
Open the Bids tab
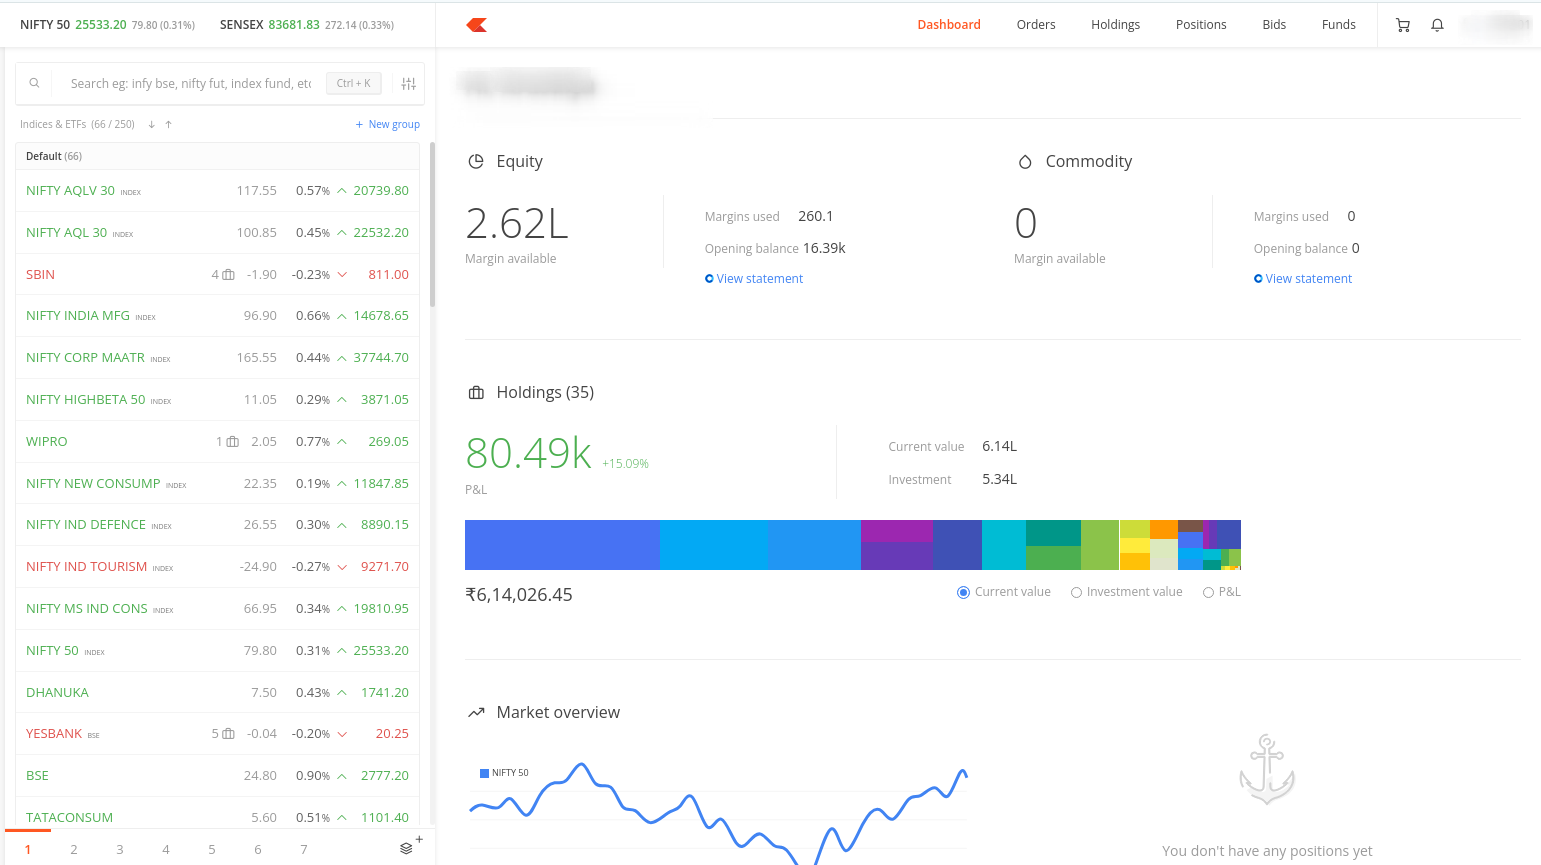pyautogui.click(x=1274, y=25)
